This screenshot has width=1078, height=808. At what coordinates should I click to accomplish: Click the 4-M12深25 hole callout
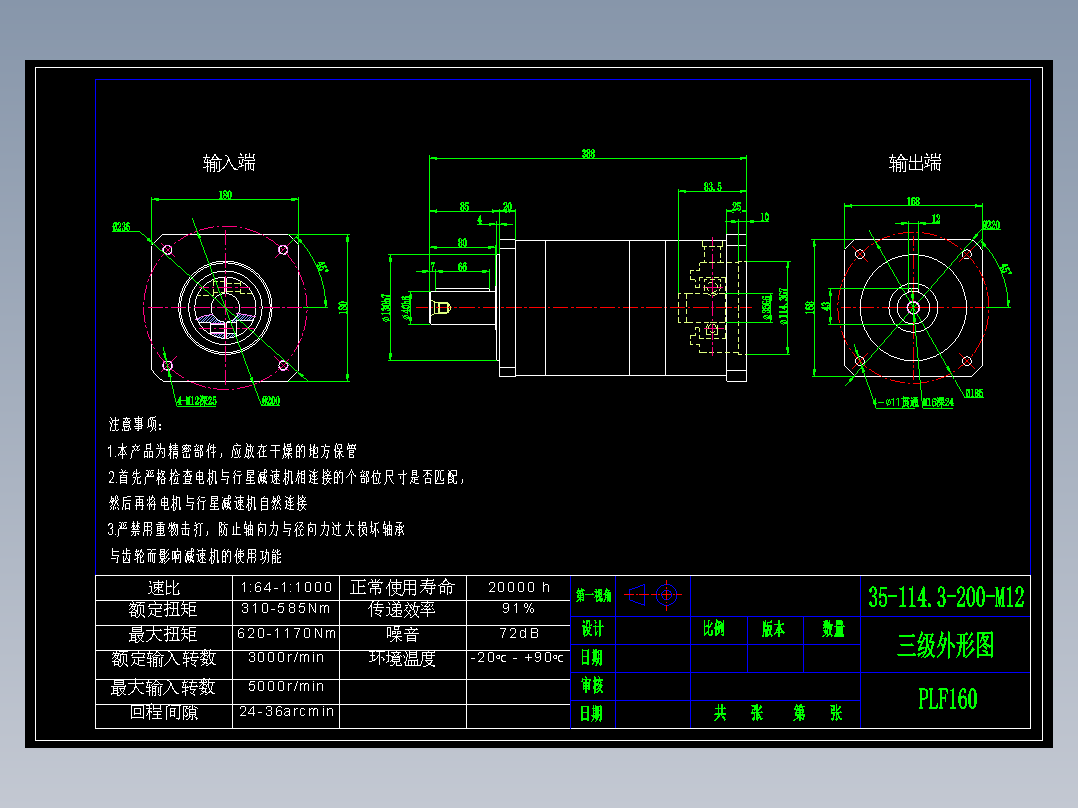pos(195,401)
